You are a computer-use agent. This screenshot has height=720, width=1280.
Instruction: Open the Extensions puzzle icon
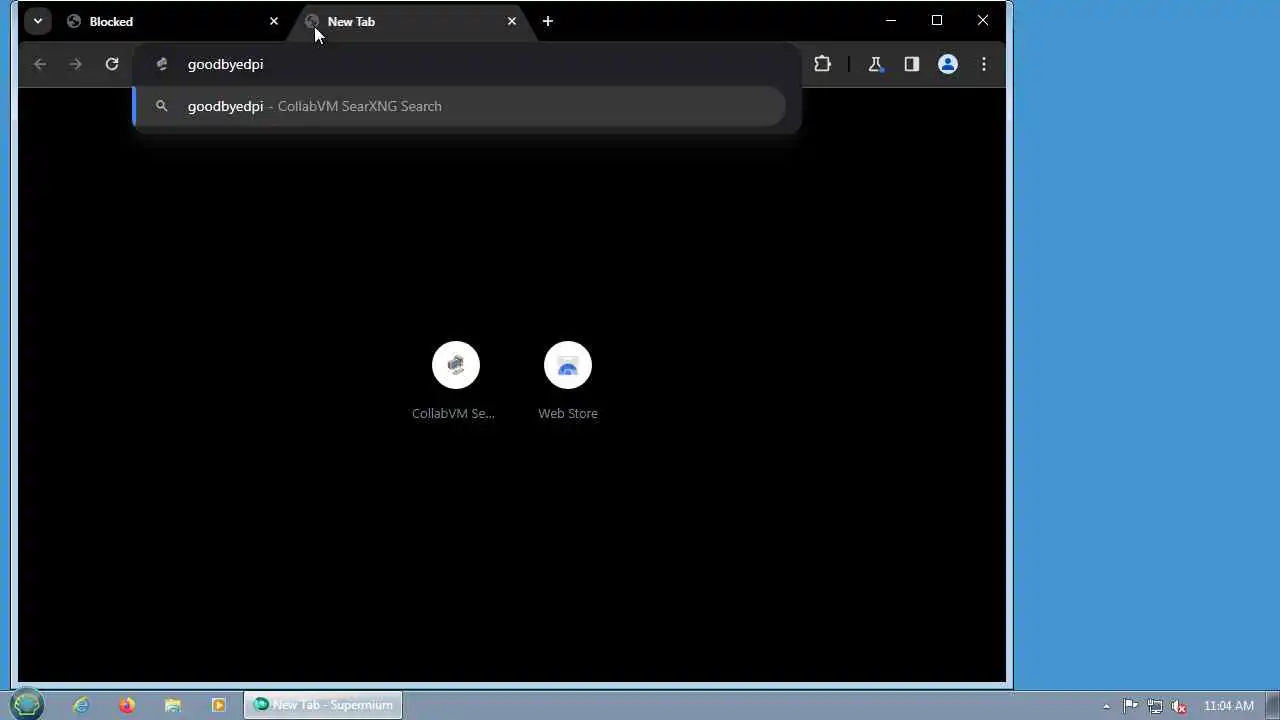[x=822, y=64]
